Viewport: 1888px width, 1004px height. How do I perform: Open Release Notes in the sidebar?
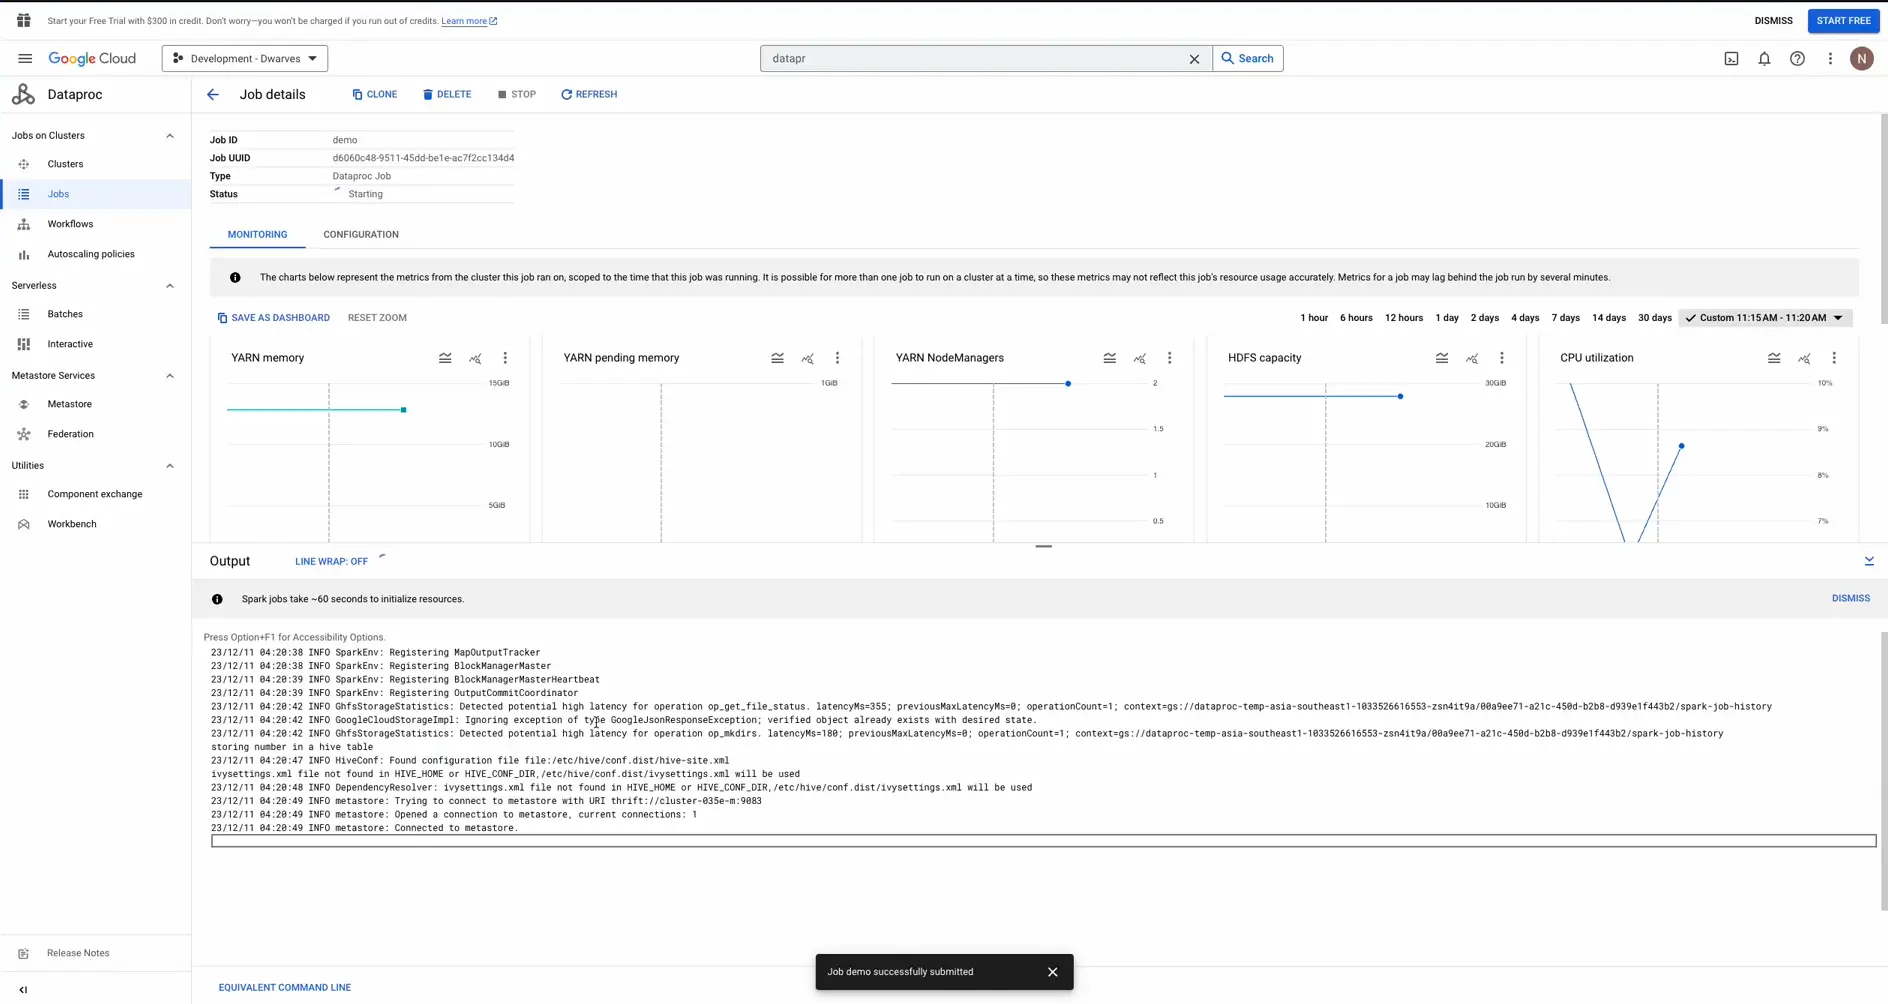(x=95, y=954)
